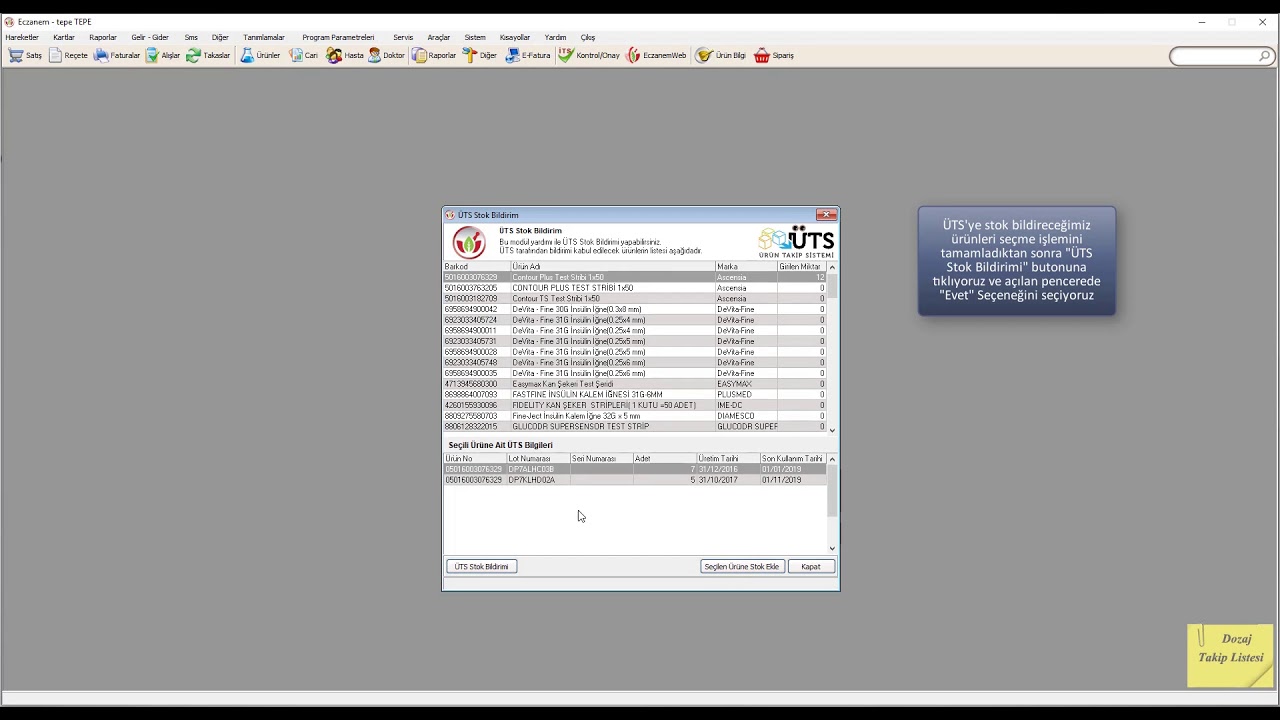Sort by the Barkod column header
This screenshot has width=1280, height=720.
click(x=477, y=267)
